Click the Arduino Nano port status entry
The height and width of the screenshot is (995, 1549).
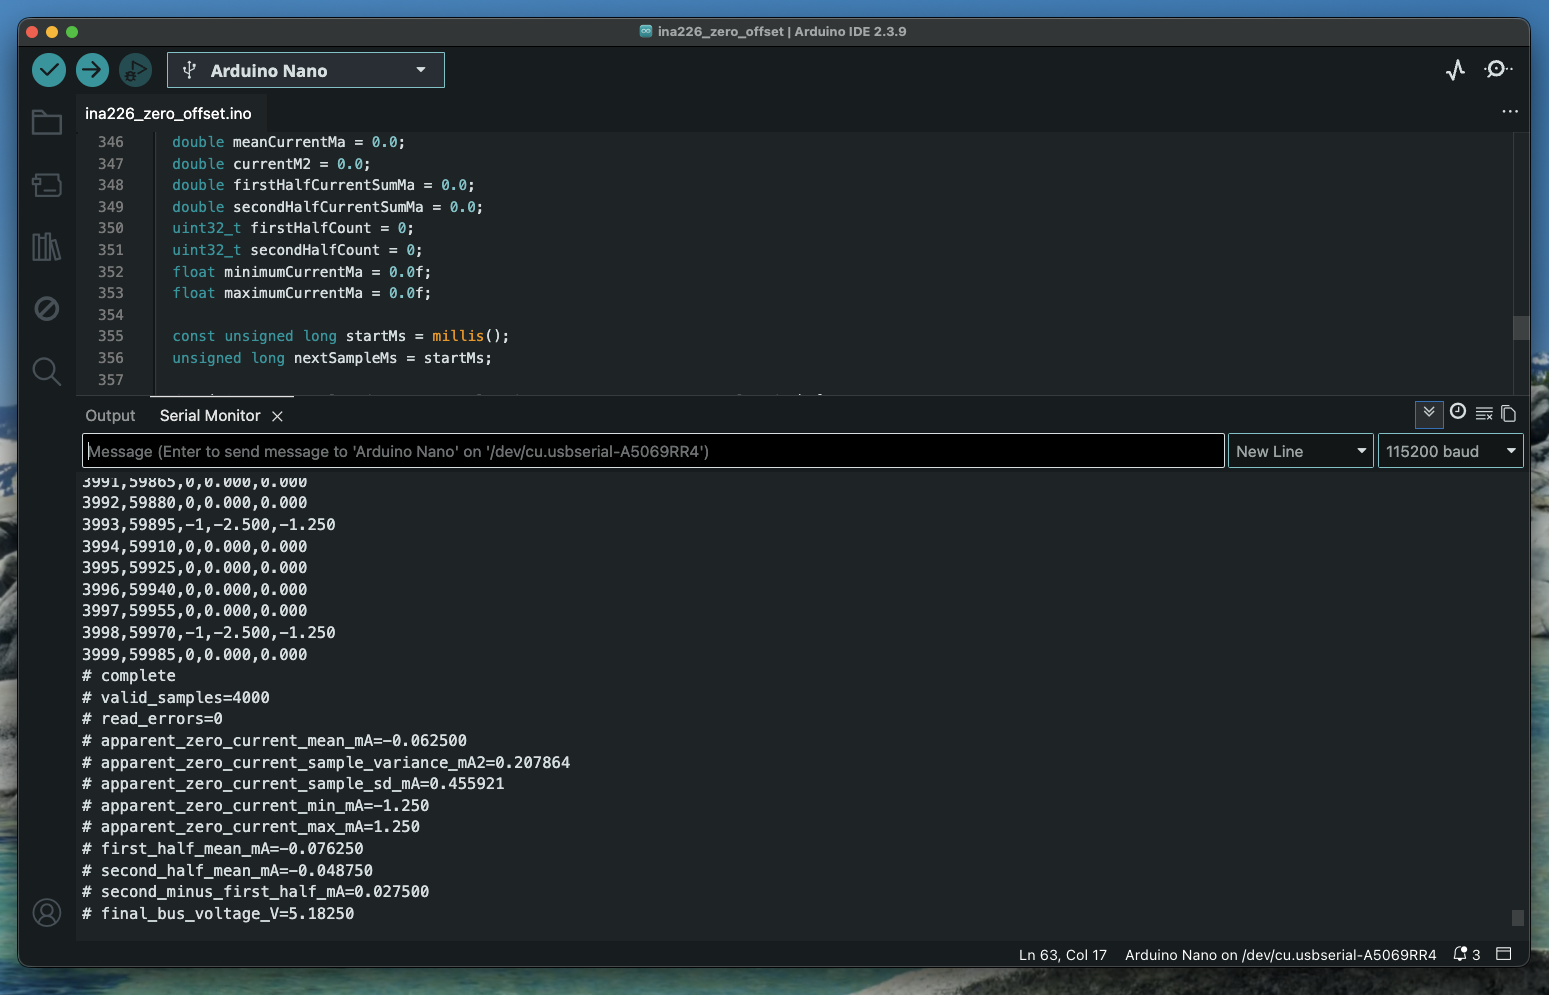point(1280,955)
